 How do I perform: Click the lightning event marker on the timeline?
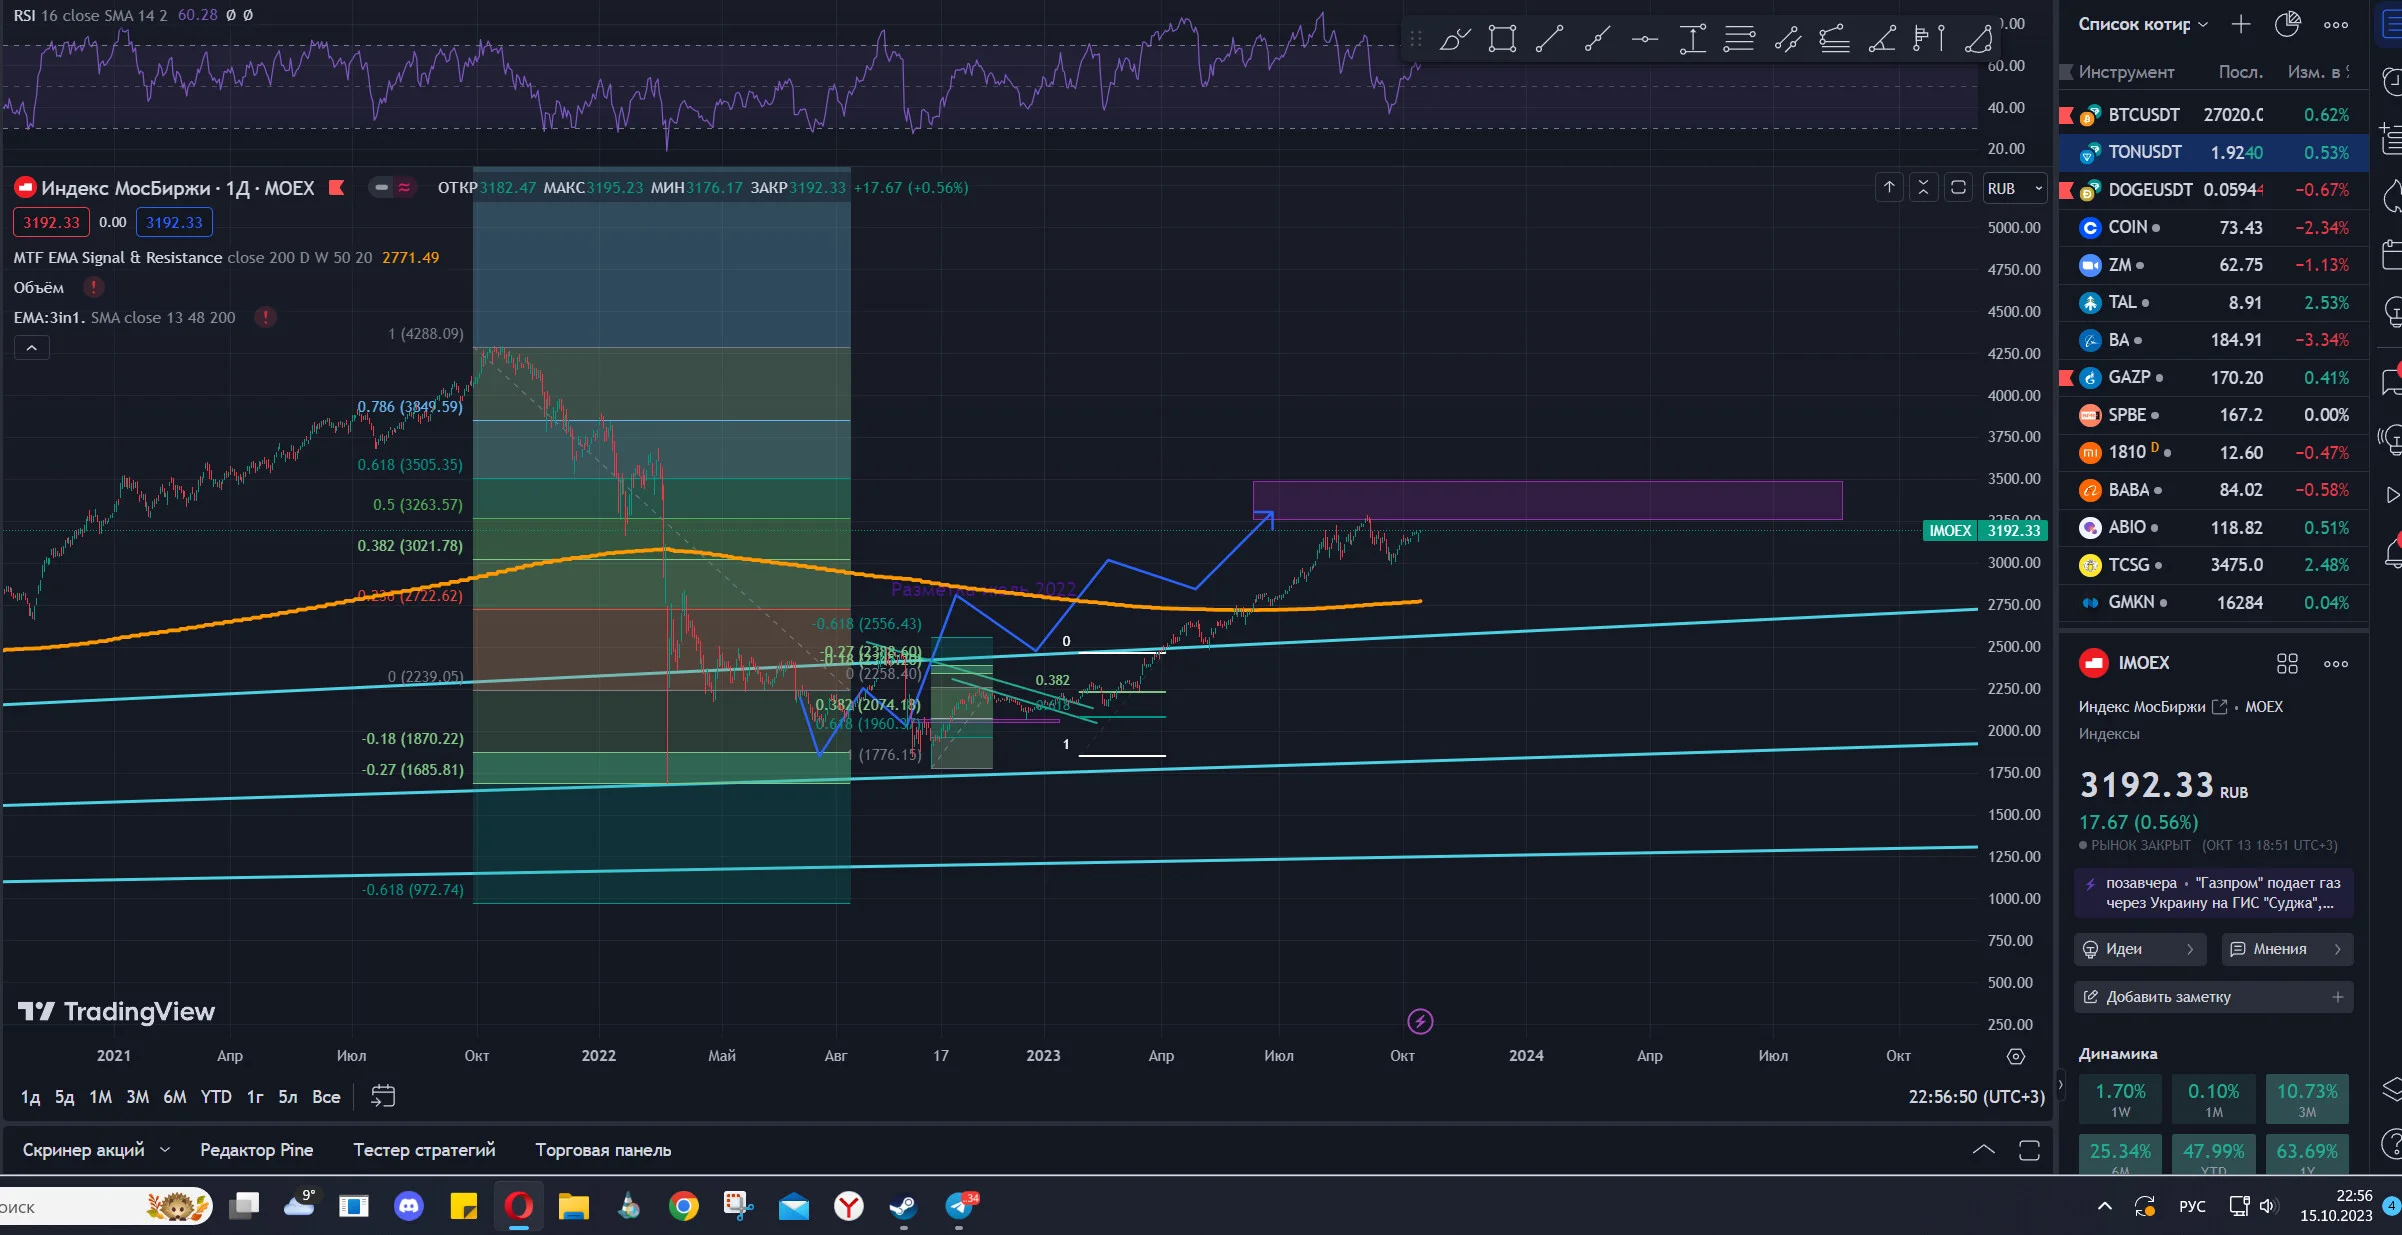pyautogui.click(x=1420, y=1021)
